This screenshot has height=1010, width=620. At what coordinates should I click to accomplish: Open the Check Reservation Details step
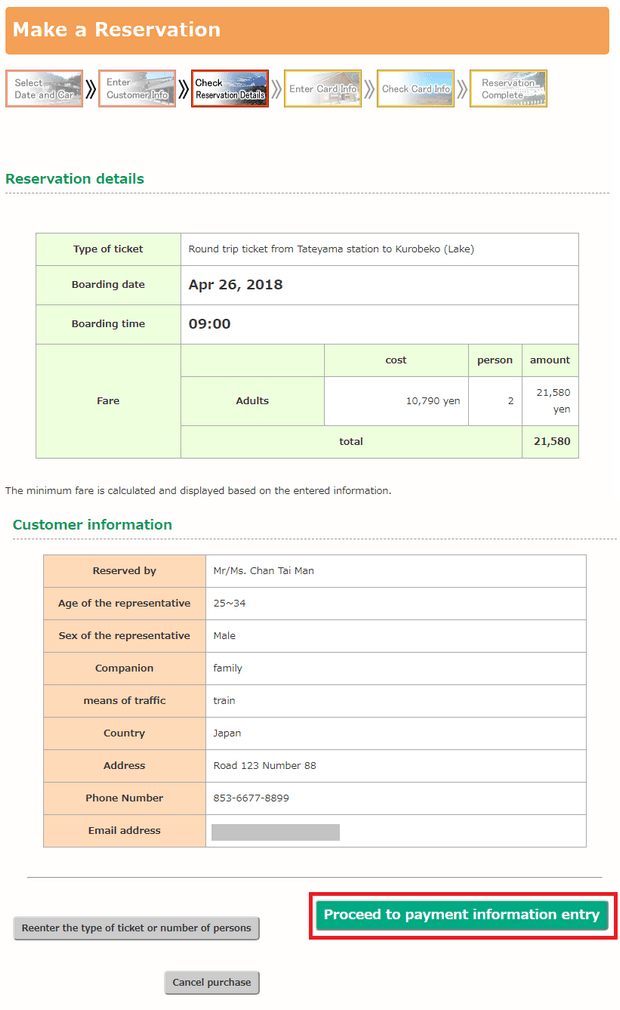(x=230, y=89)
